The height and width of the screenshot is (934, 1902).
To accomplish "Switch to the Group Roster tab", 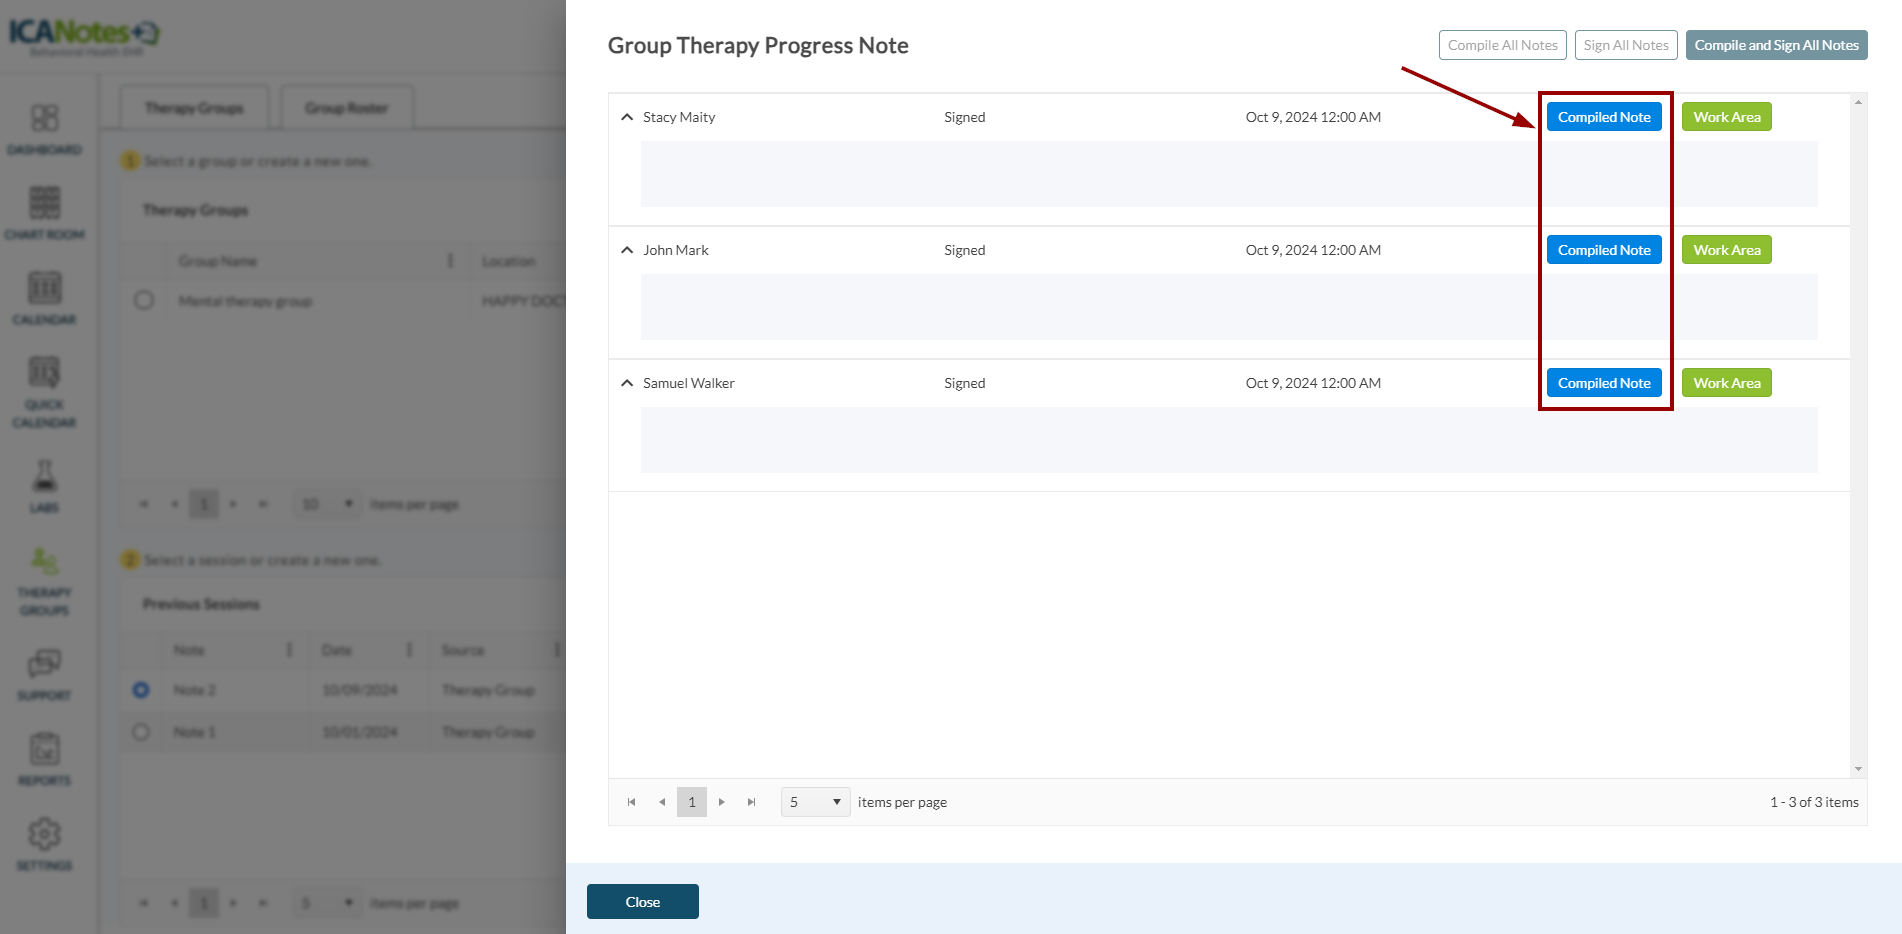I will click(346, 108).
